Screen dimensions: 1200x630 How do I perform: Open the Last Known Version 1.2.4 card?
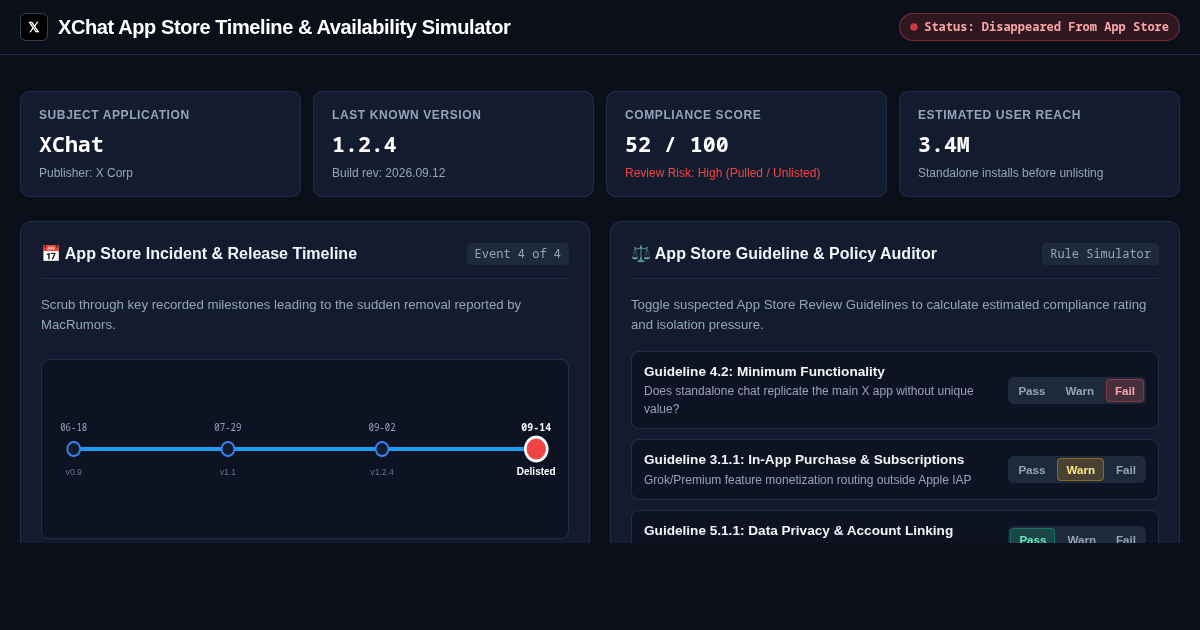[453, 144]
